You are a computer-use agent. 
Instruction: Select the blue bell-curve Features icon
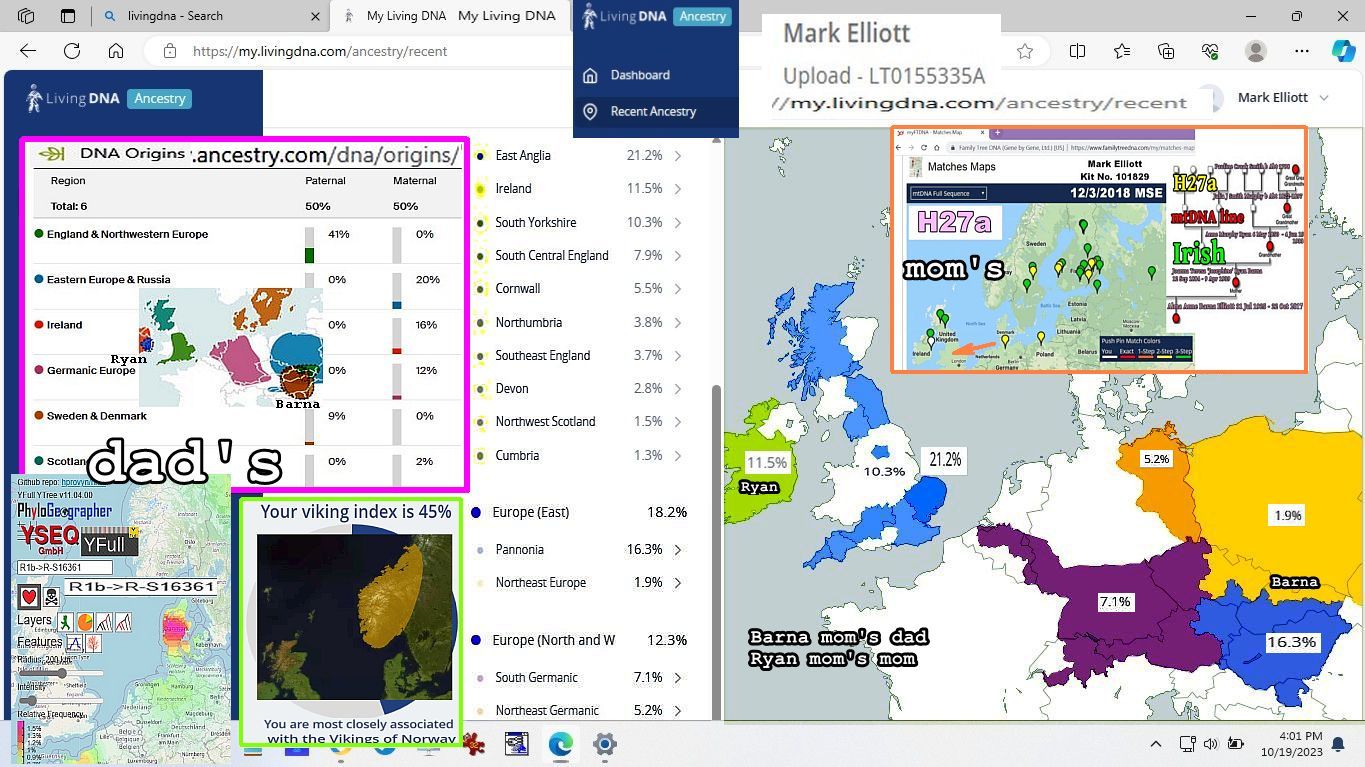[x=76, y=643]
